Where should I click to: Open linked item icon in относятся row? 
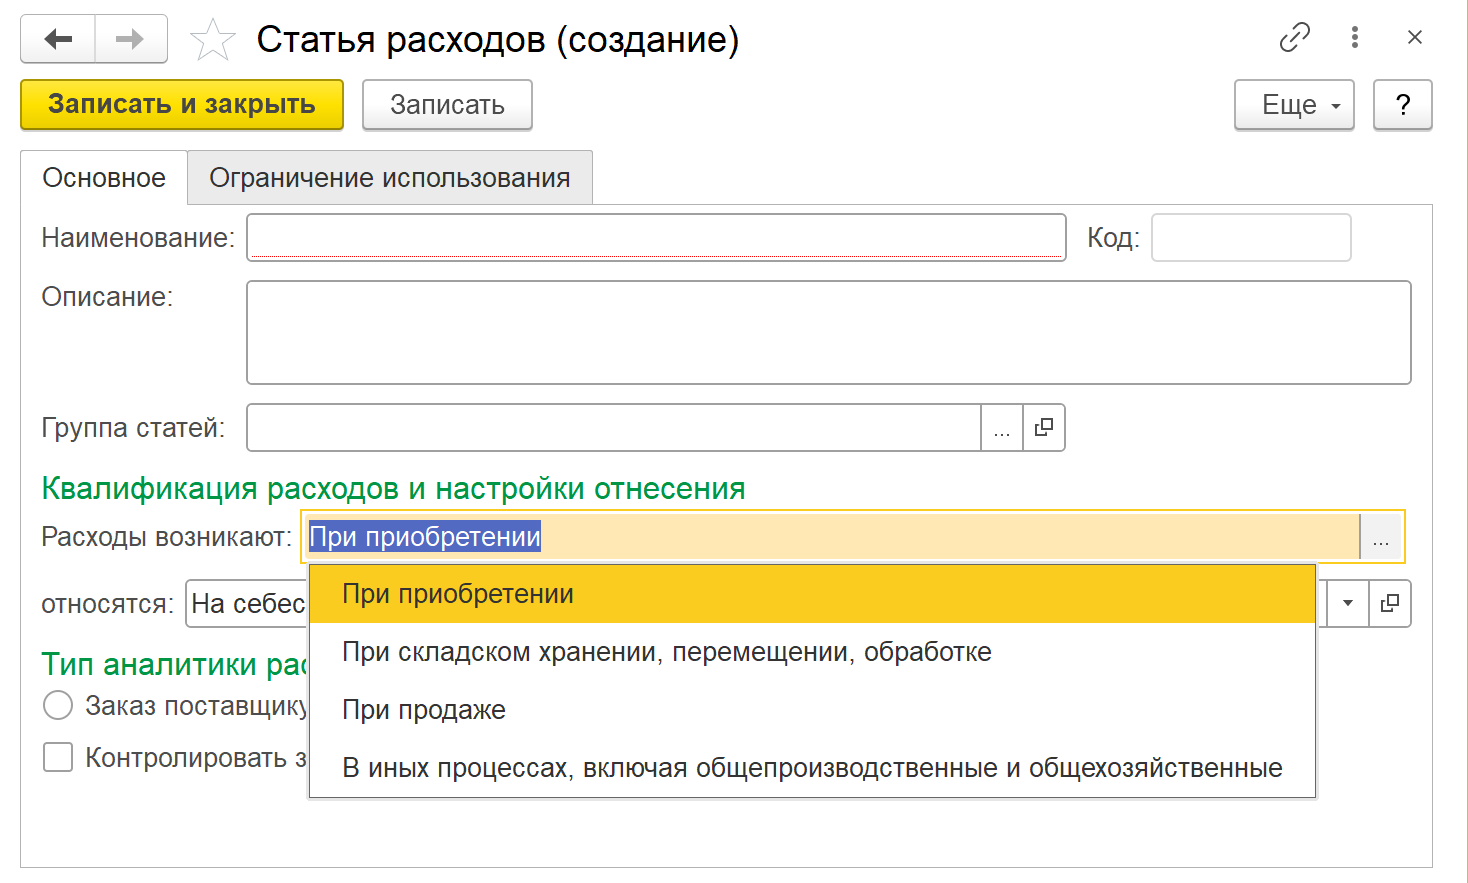click(1390, 604)
